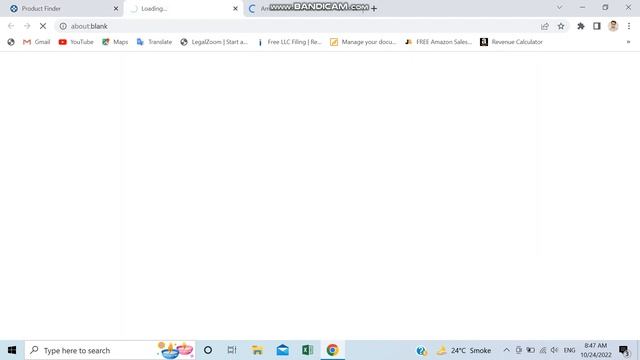Check battery status tray icon

pyautogui.click(x=531, y=350)
